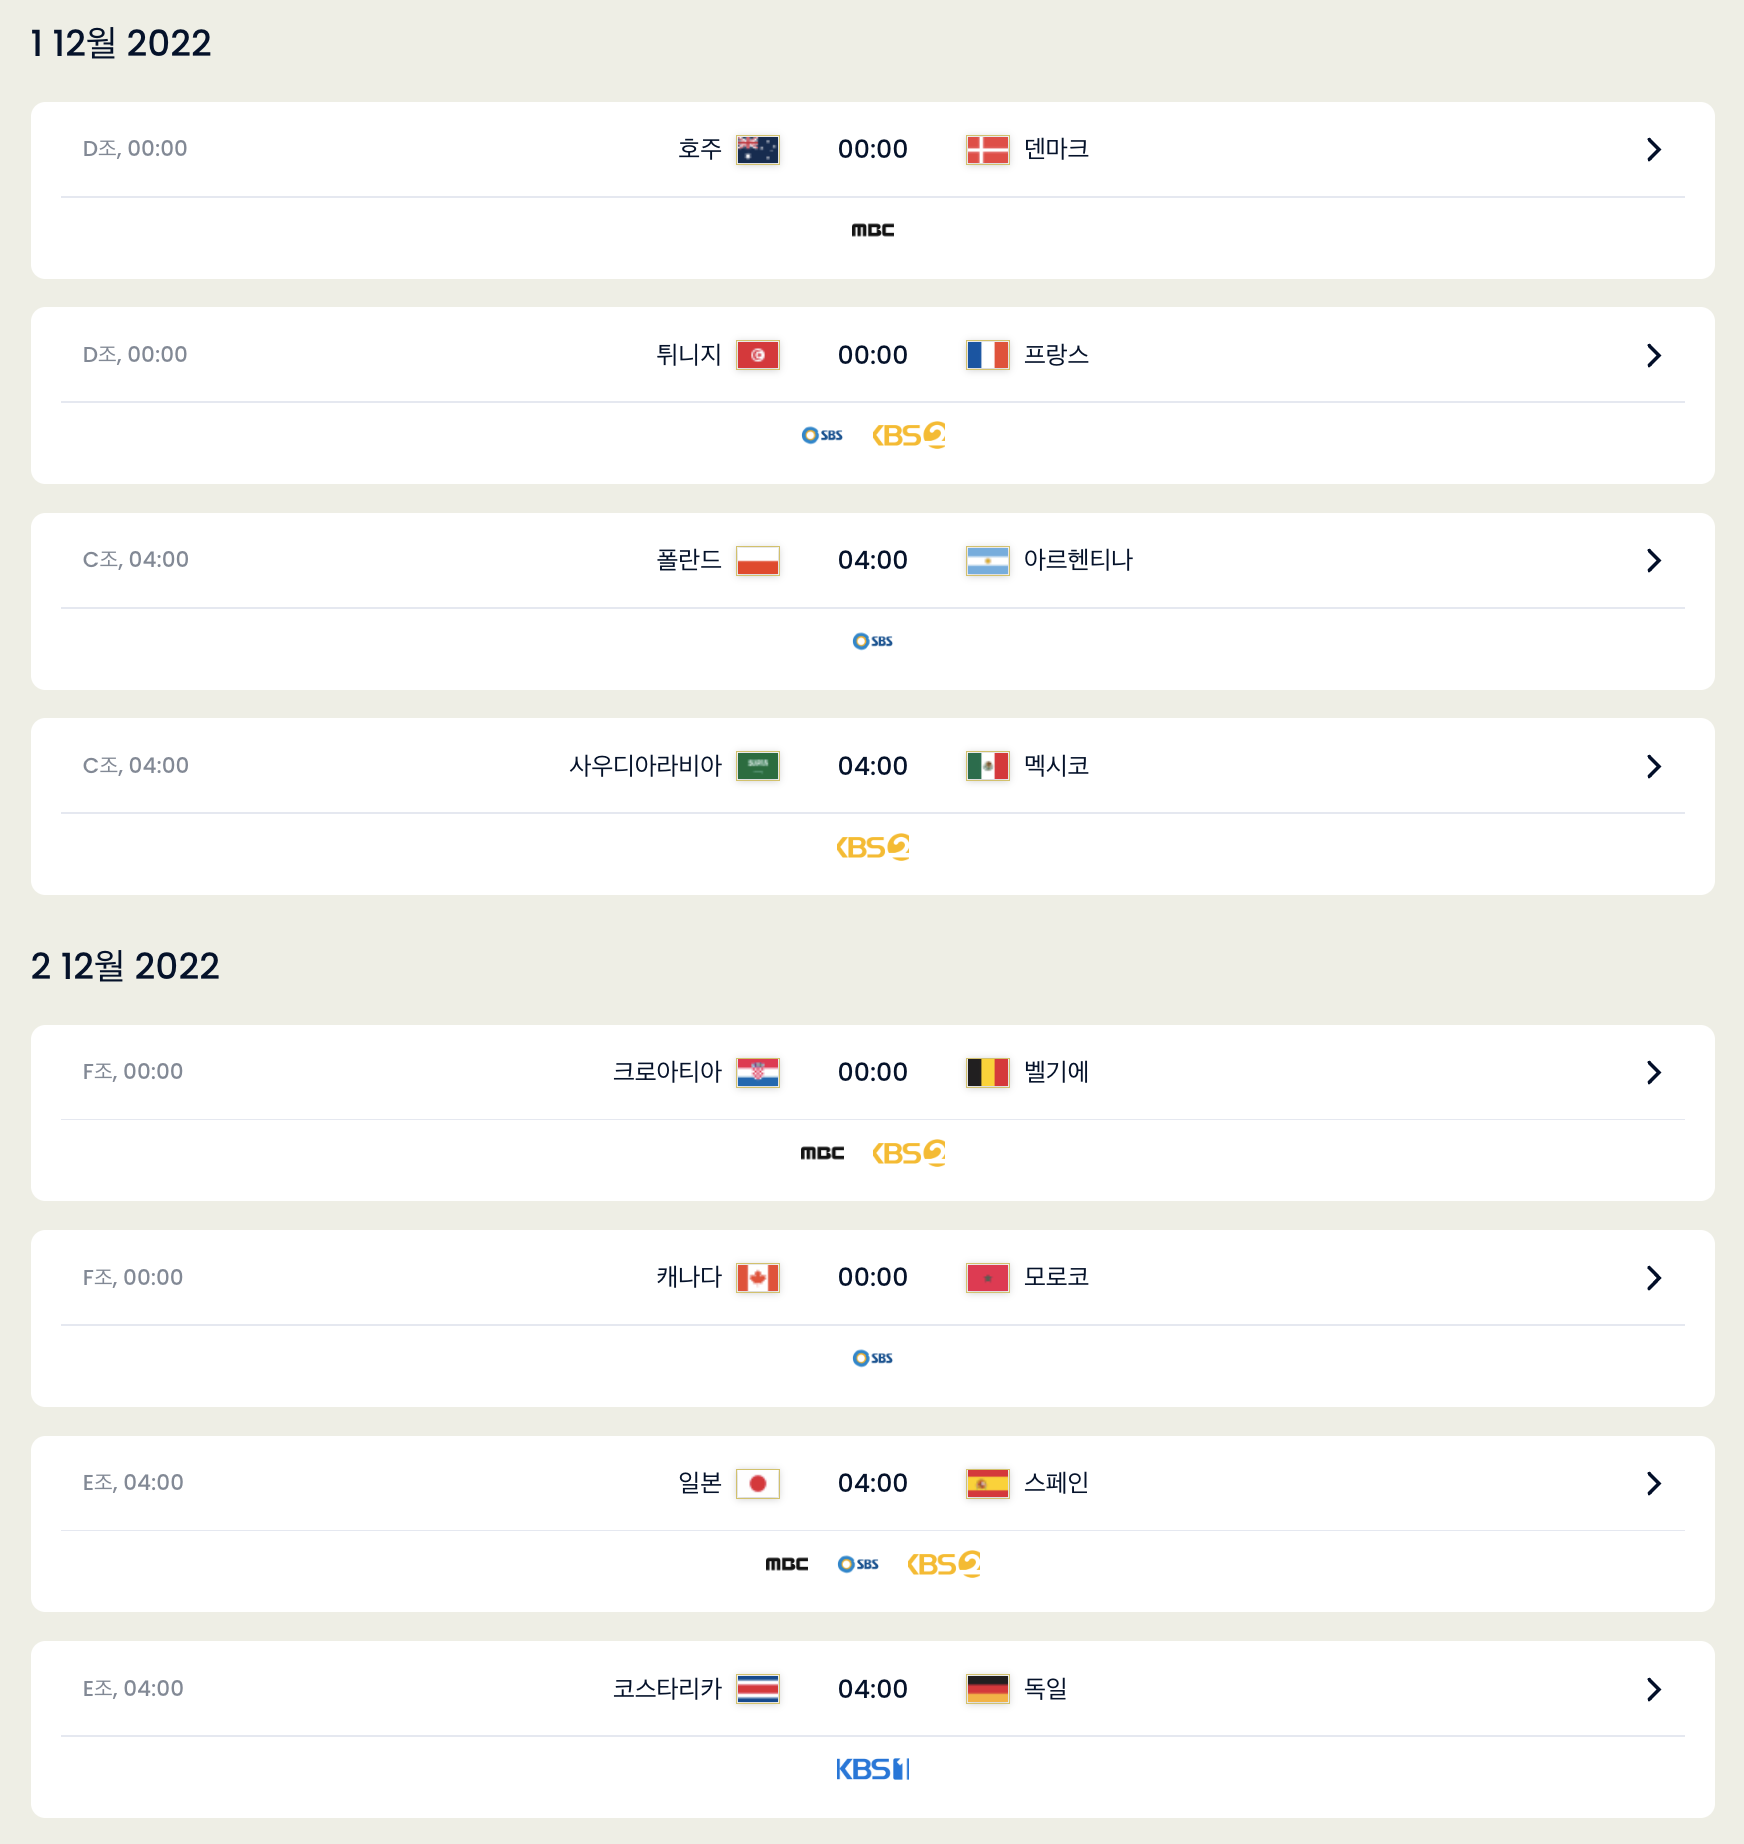Image resolution: width=1744 pixels, height=1844 pixels.
Task: Select the 폴란드 team name
Action: (x=689, y=560)
